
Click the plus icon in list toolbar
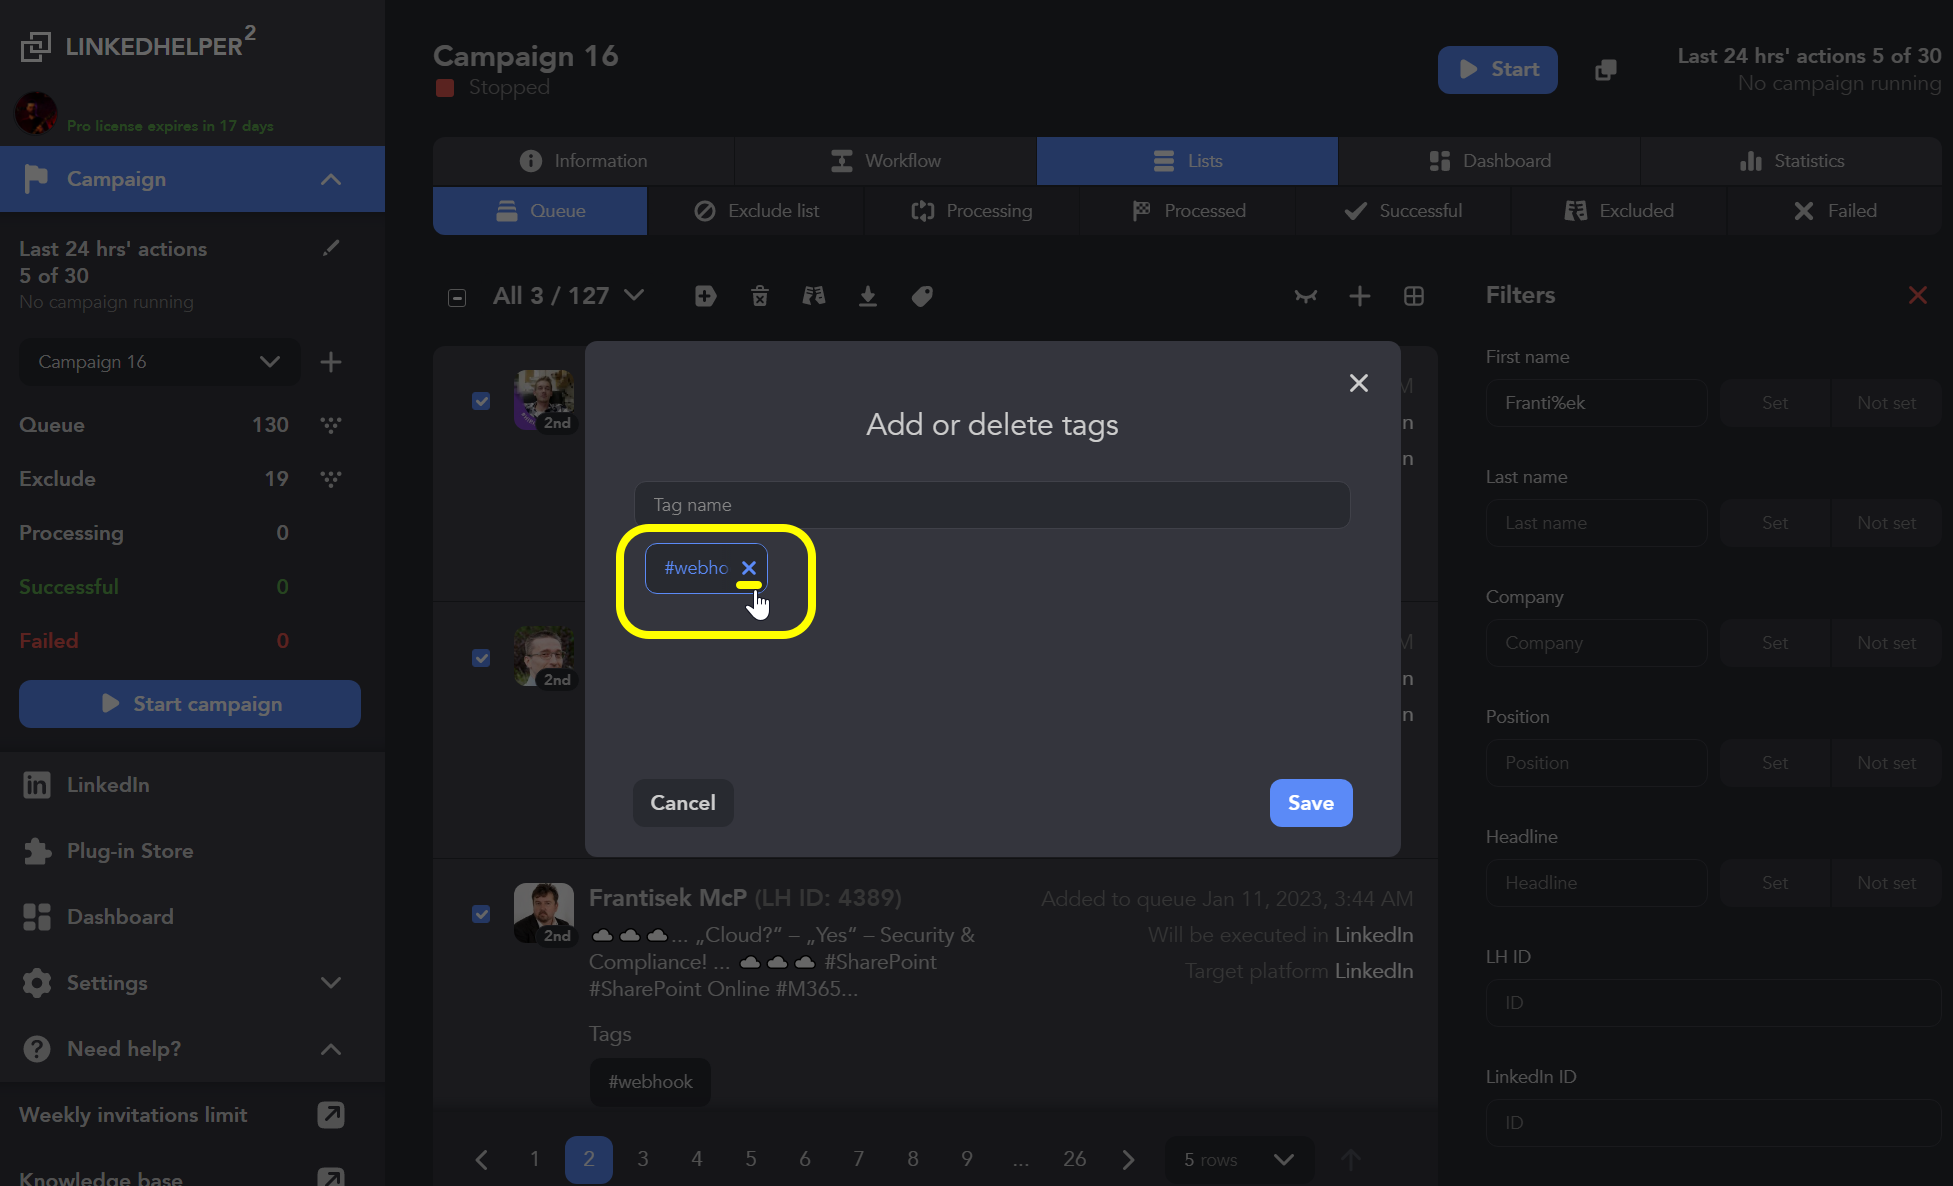1360,296
